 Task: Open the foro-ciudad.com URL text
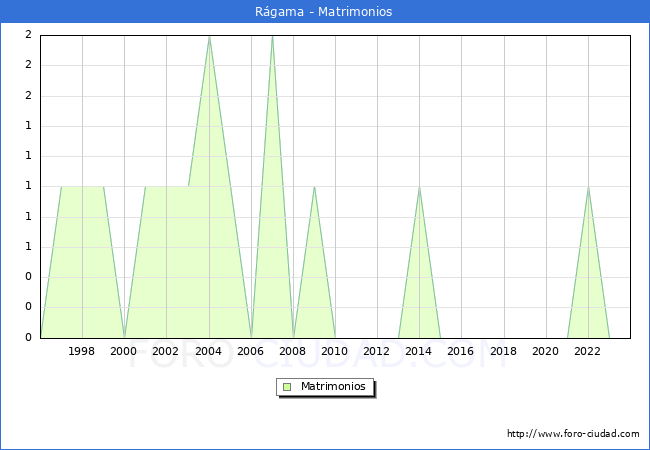coord(573,434)
